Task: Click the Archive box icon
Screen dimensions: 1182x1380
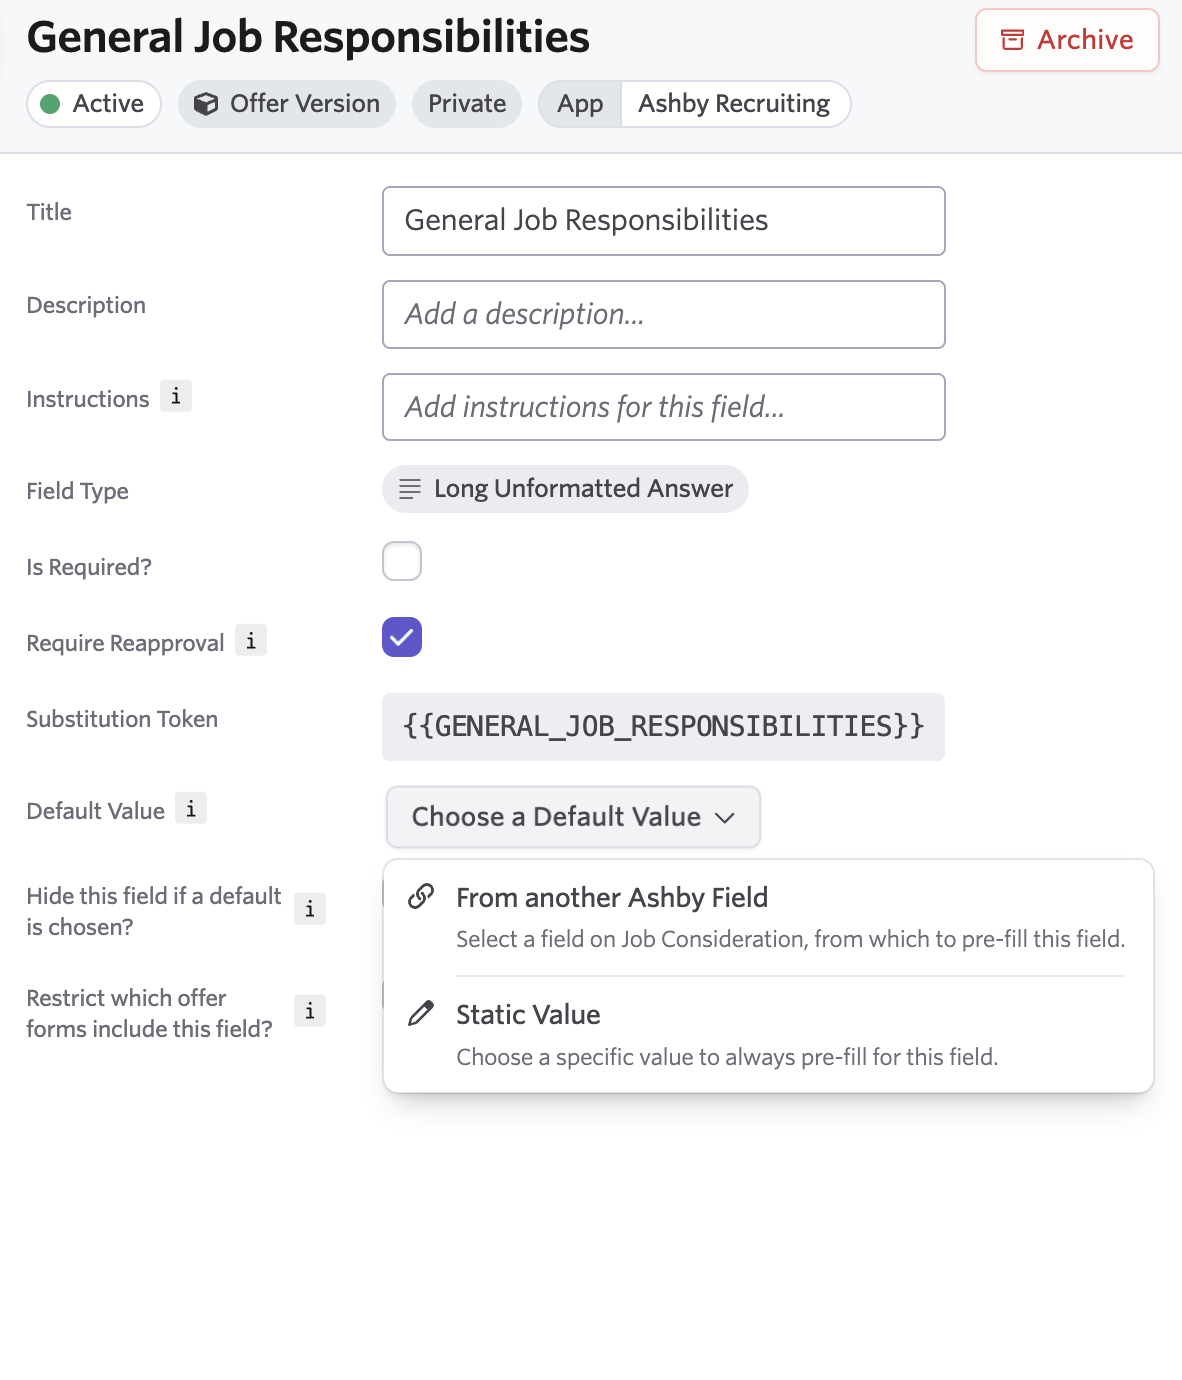Action: (x=1012, y=40)
